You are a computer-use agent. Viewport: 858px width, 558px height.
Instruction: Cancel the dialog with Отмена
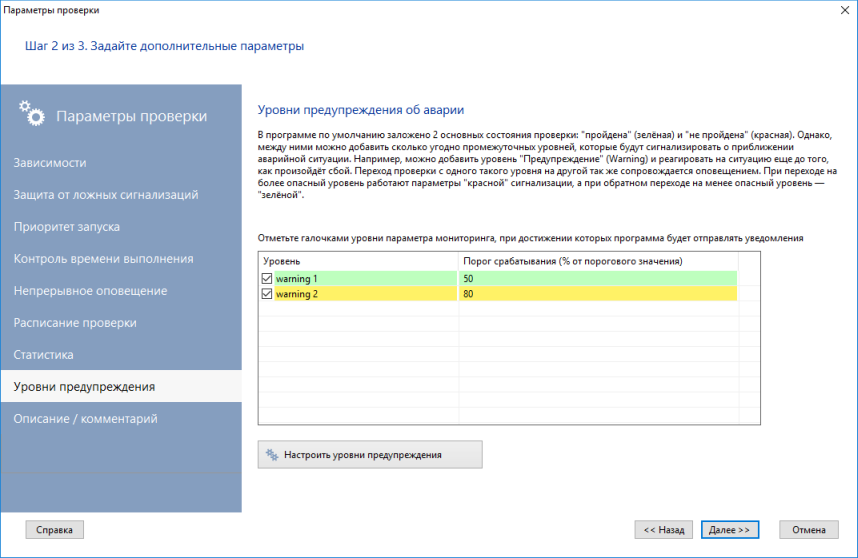[808, 529]
